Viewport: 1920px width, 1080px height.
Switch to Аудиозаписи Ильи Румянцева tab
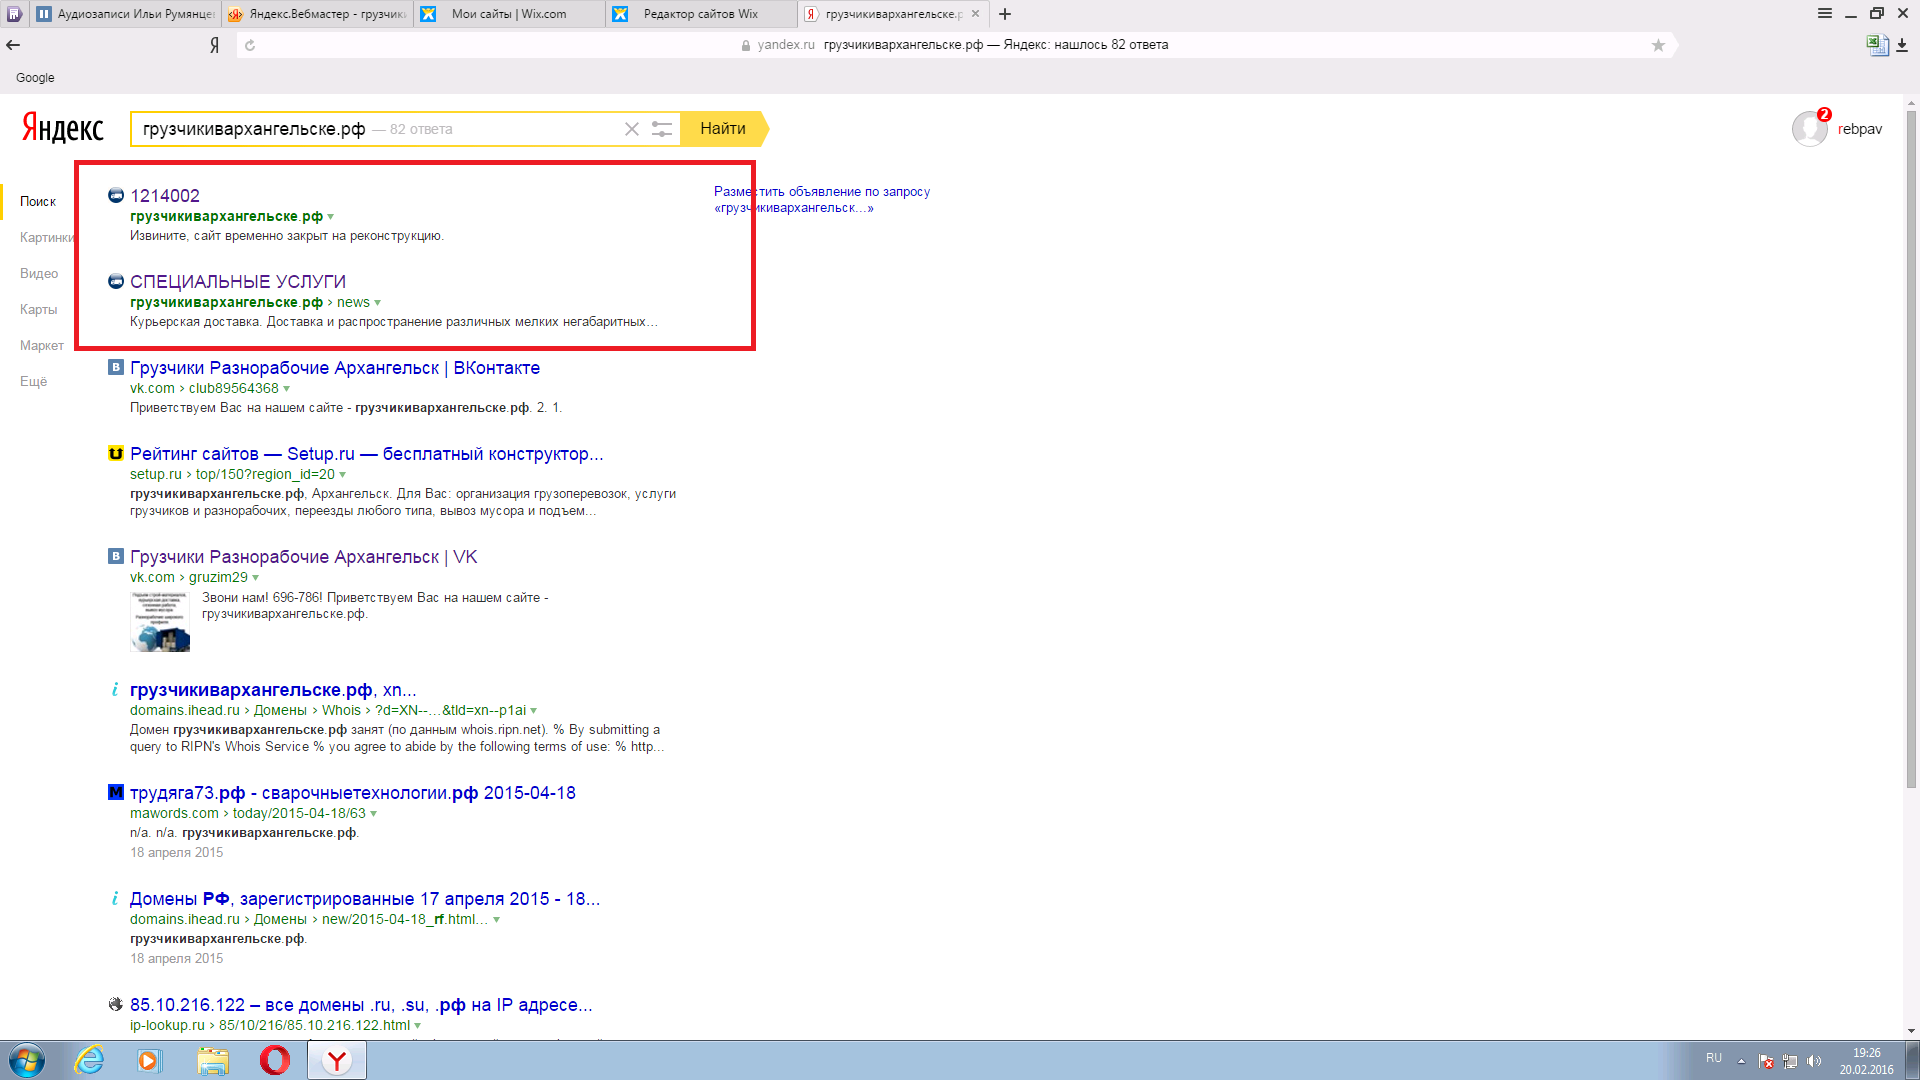tap(125, 14)
